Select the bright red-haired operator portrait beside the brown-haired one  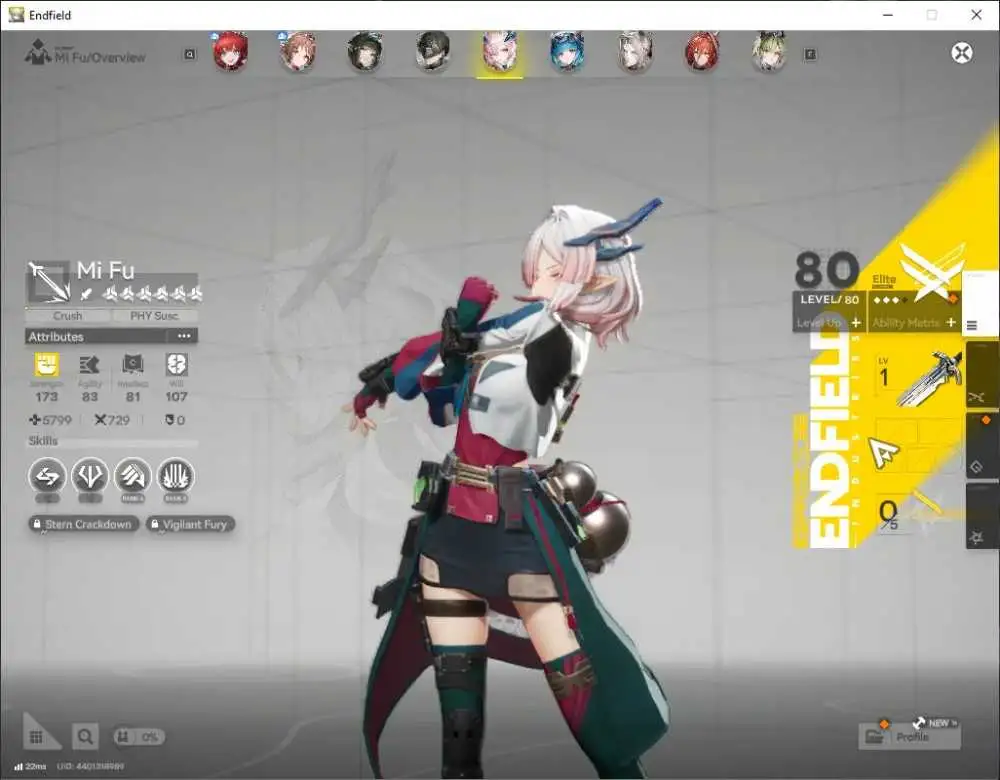tap(230, 51)
